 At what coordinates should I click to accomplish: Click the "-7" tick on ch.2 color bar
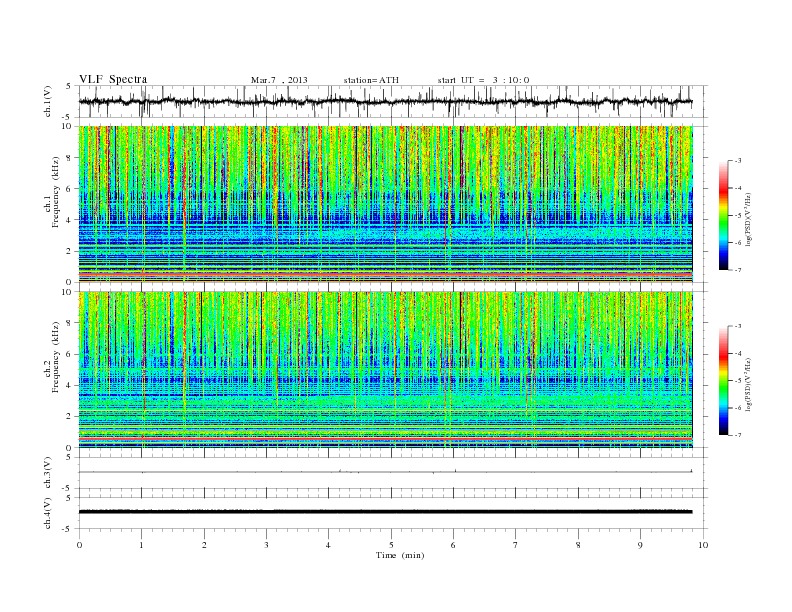pyautogui.click(x=738, y=435)
